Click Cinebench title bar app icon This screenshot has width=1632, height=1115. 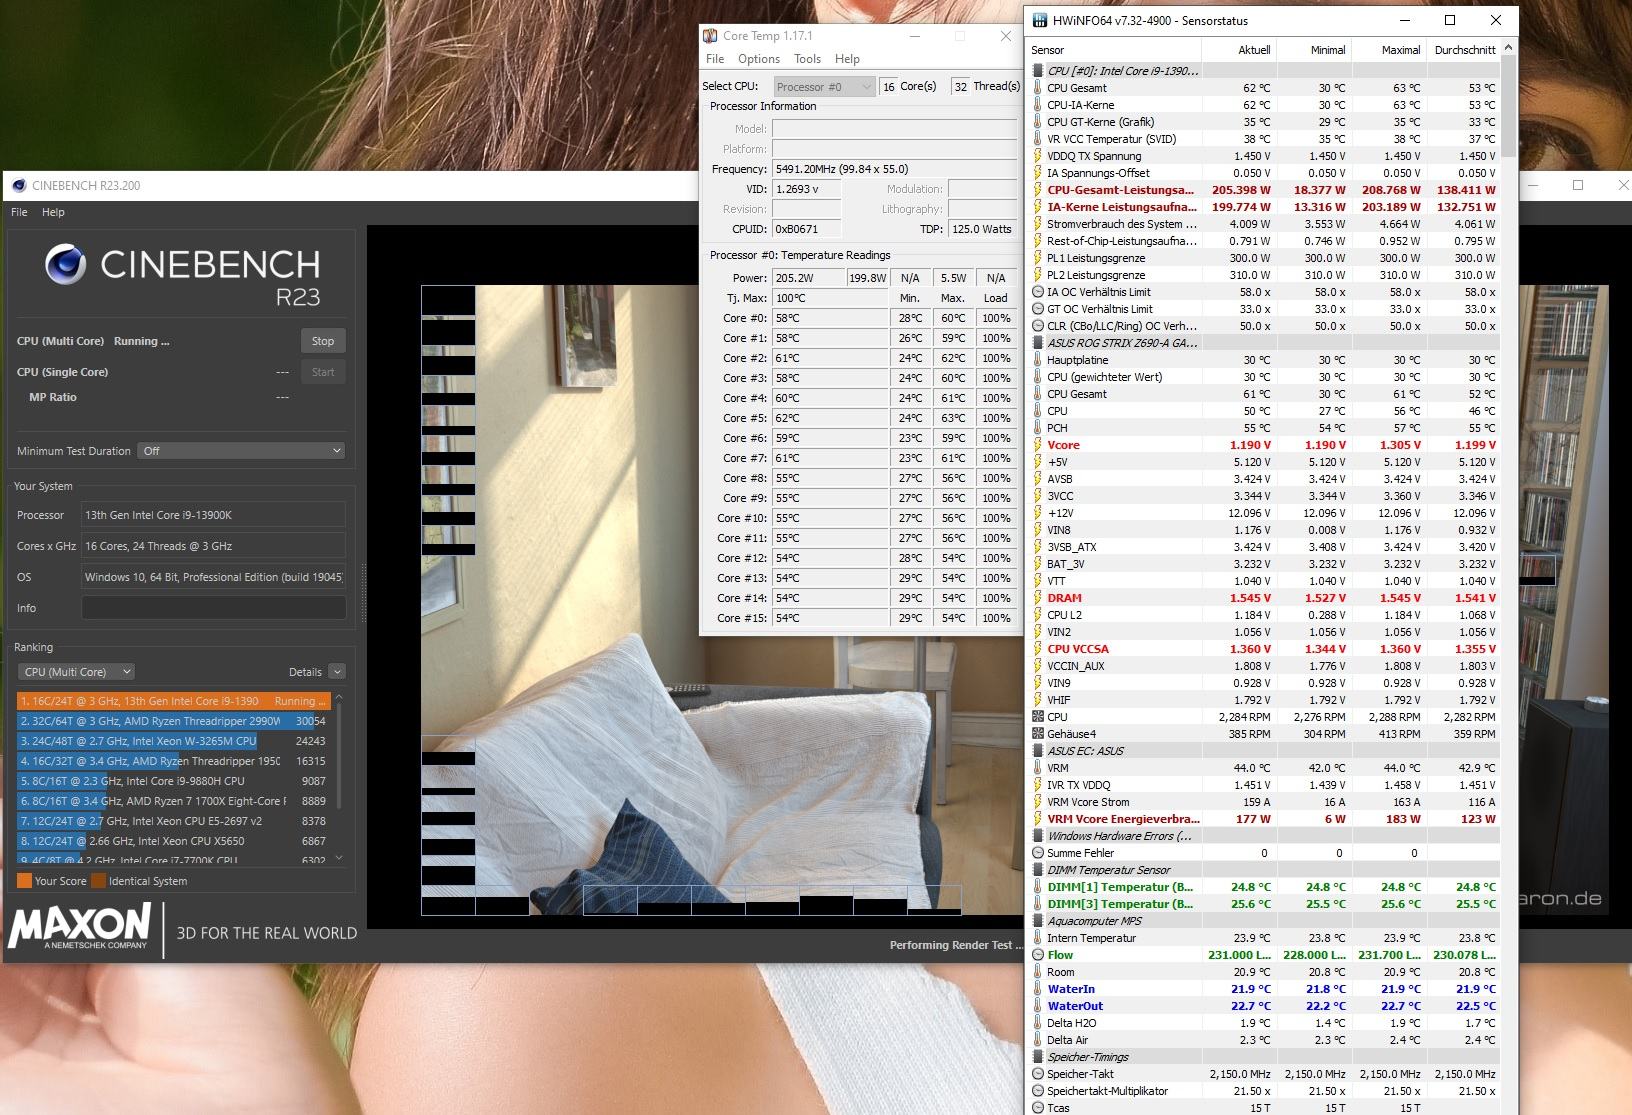click(x=19, y=185)
